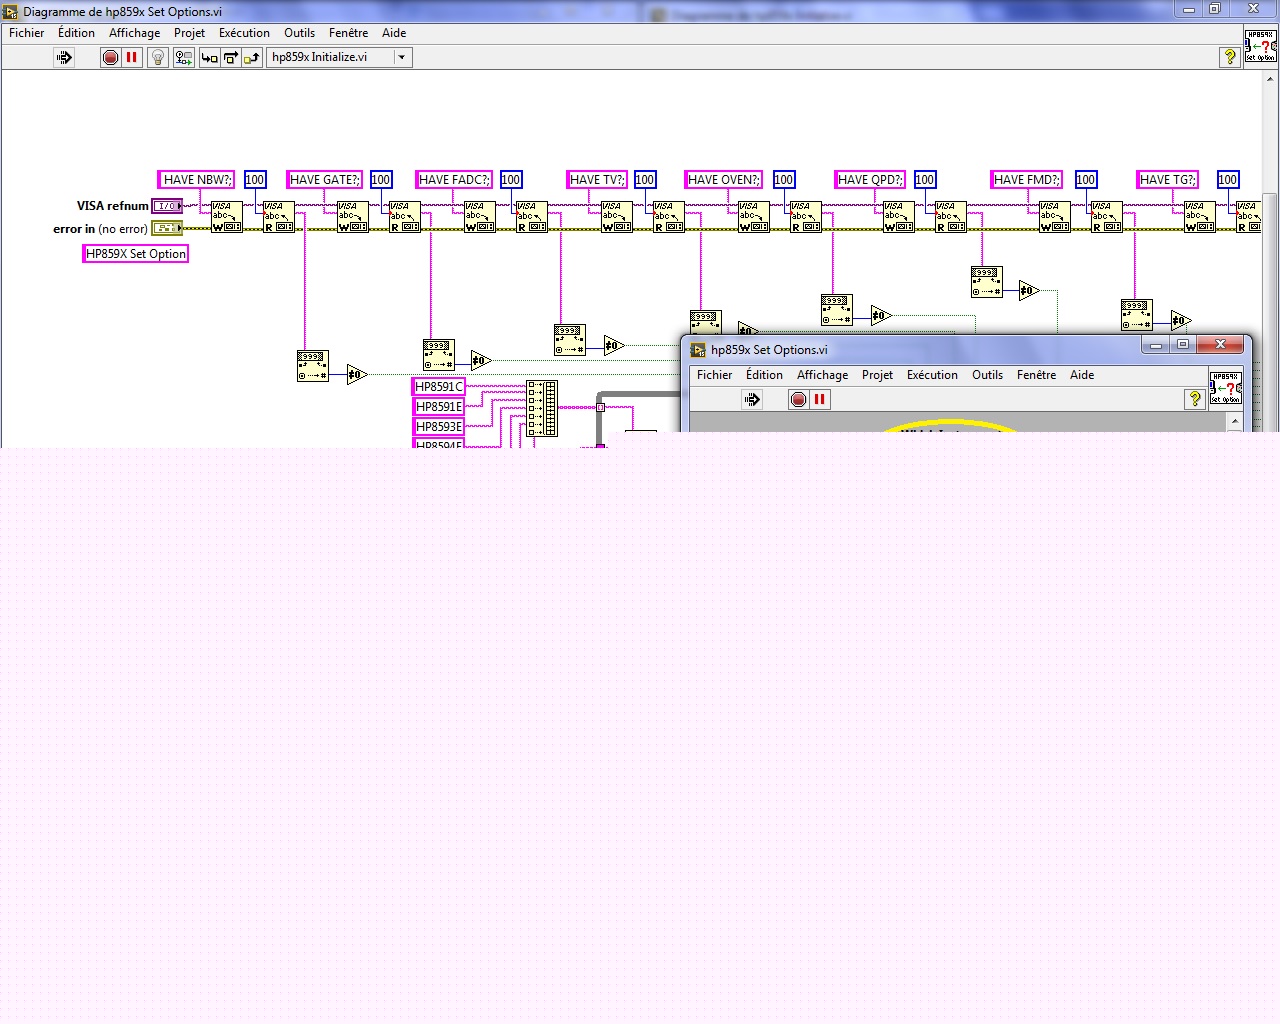Open context help in hp859x Set Options.vi window
1280x1024 pixels.
coord(1194,399)
